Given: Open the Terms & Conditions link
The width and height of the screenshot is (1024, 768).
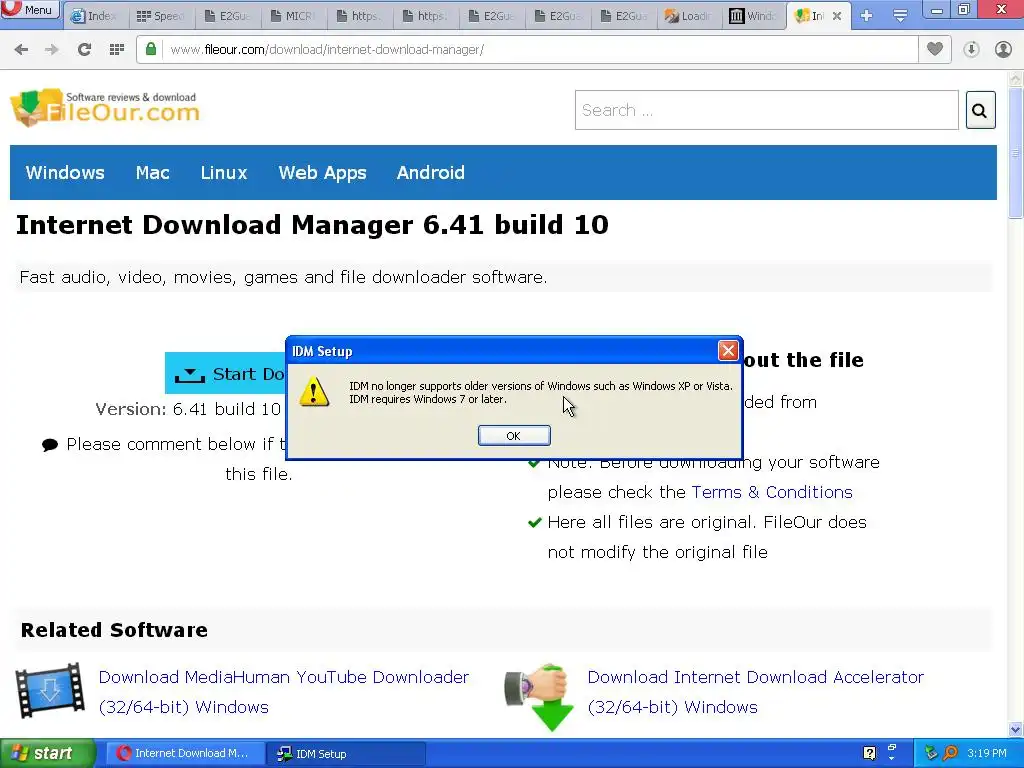Looking at the screenshot, I should pyautogui.click(x=772, y=492).
